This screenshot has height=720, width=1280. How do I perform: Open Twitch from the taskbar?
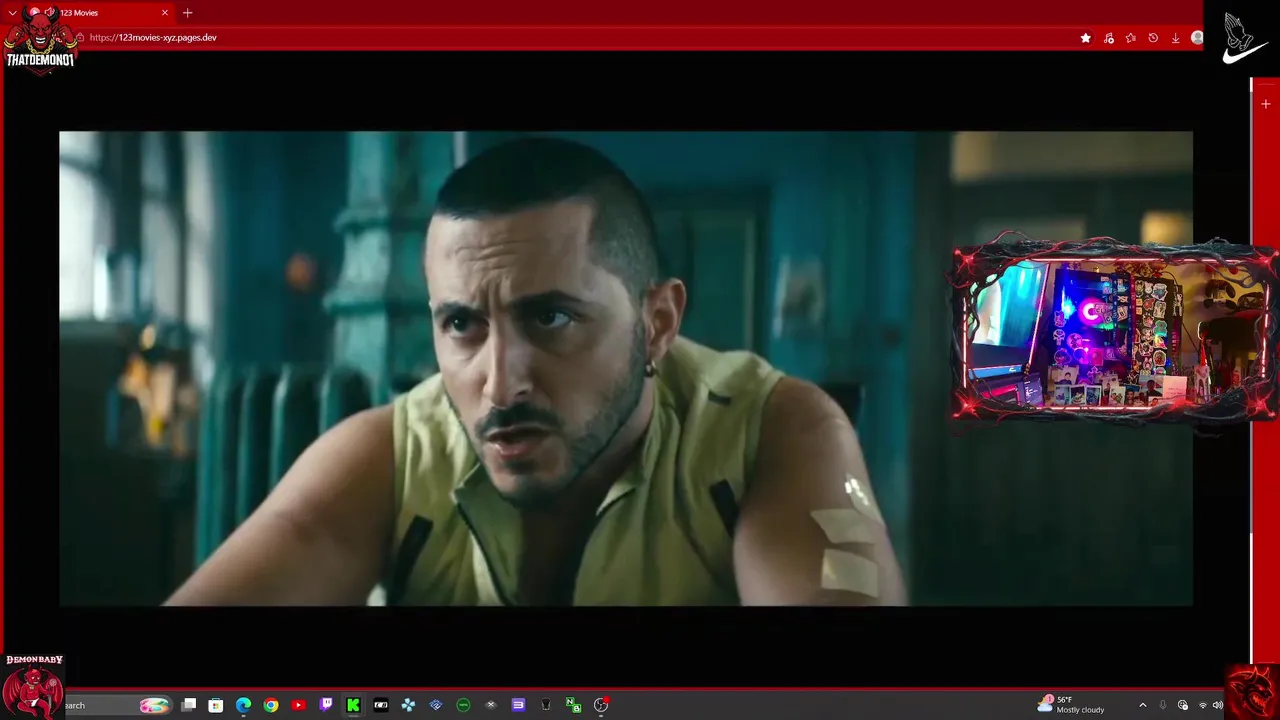326,705
